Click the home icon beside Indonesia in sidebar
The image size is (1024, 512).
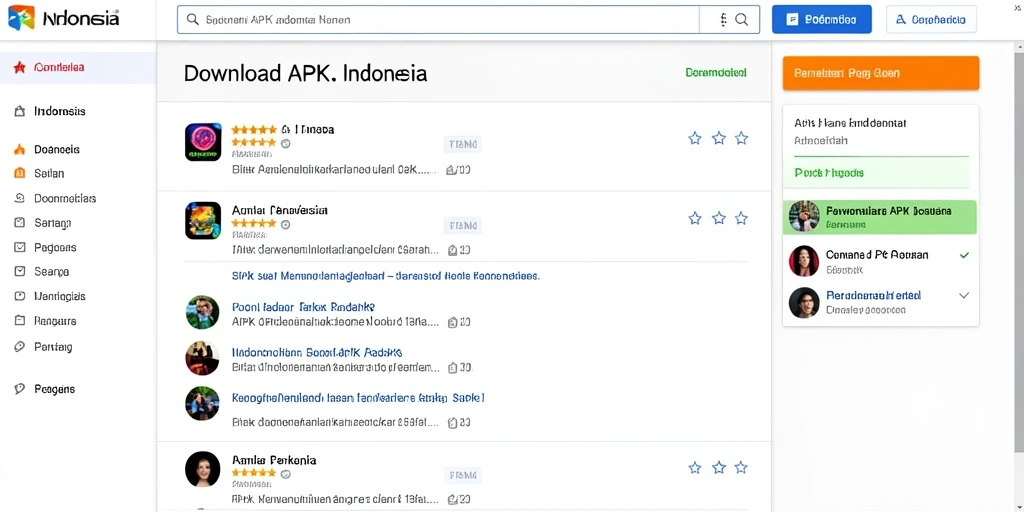20,111
